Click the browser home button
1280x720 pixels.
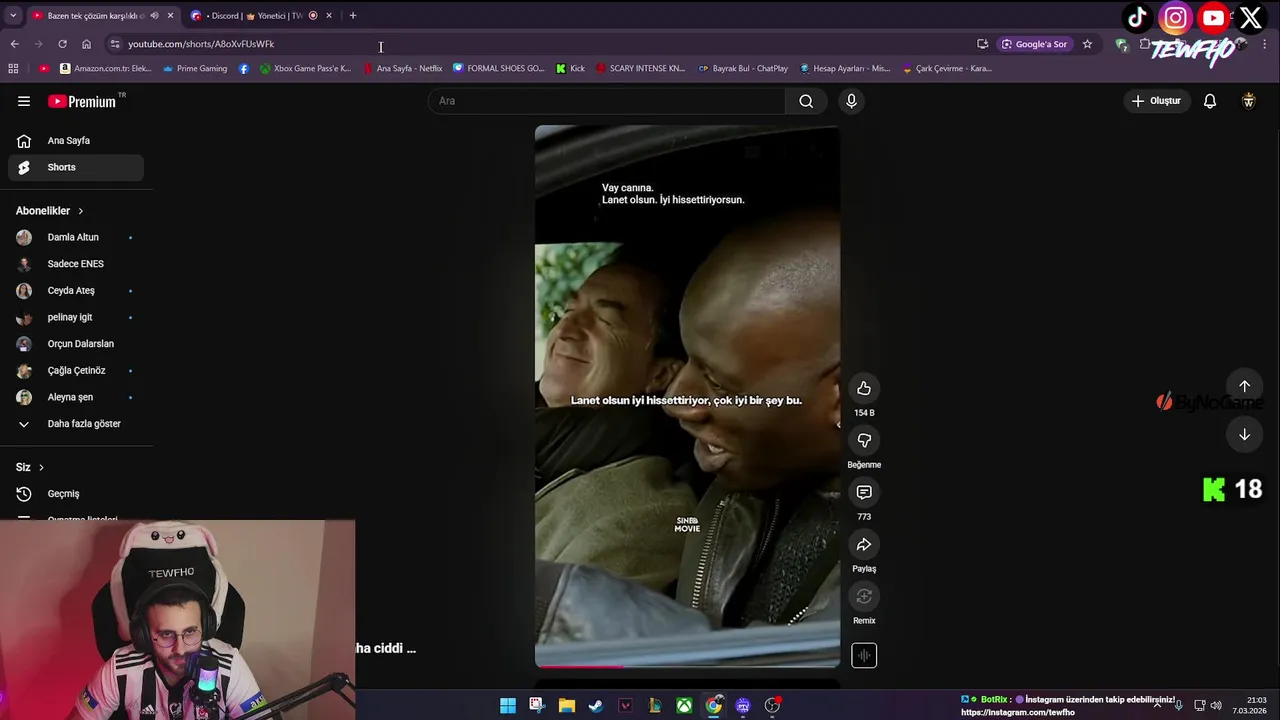[x=86, y=44]
